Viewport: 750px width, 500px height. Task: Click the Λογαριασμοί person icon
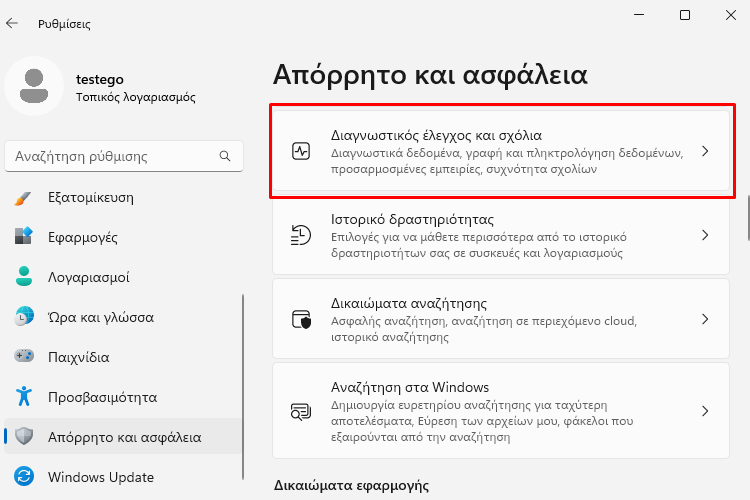[x=23, y=277]
